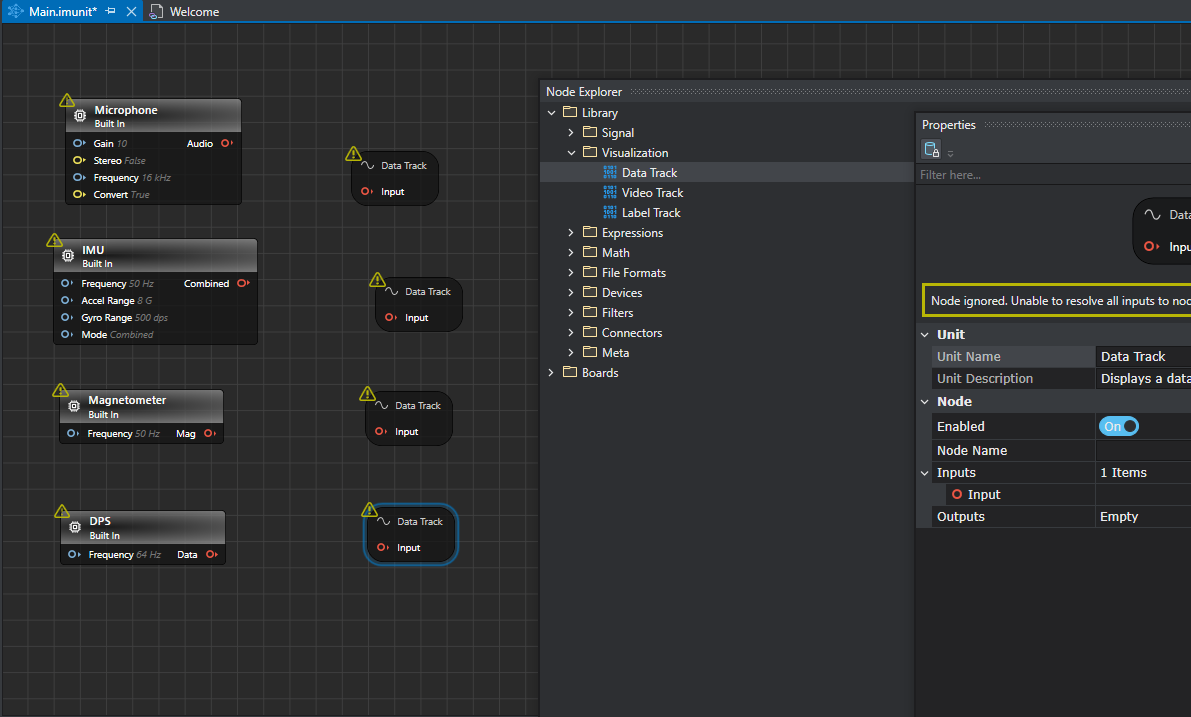Click the Microphone Convert True value
Image resolution: width=1191 pixels, height=717 pixels.
tap(141, 194)
